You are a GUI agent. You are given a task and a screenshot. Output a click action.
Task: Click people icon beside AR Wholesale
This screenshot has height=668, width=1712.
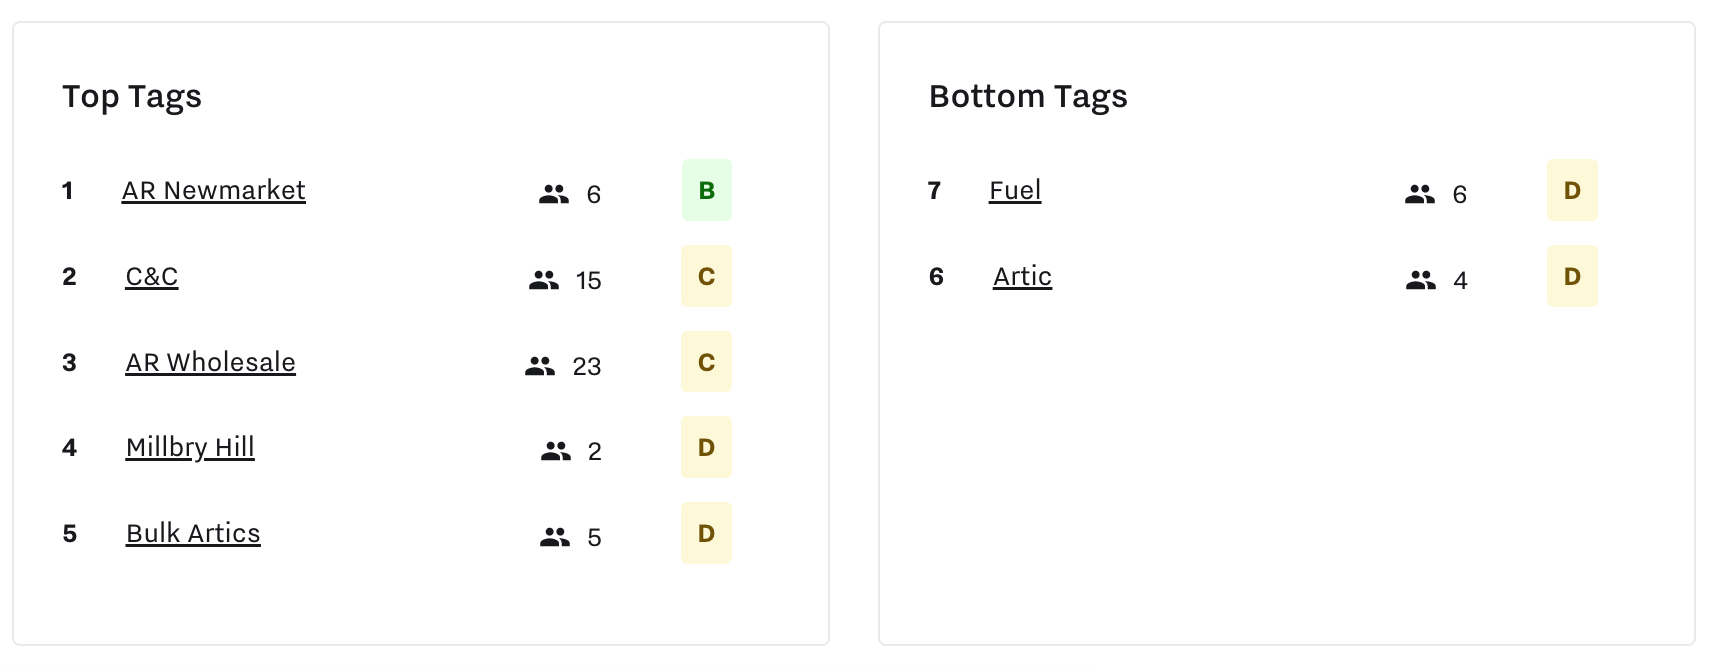pyautogui.click(x=540, y=366)
